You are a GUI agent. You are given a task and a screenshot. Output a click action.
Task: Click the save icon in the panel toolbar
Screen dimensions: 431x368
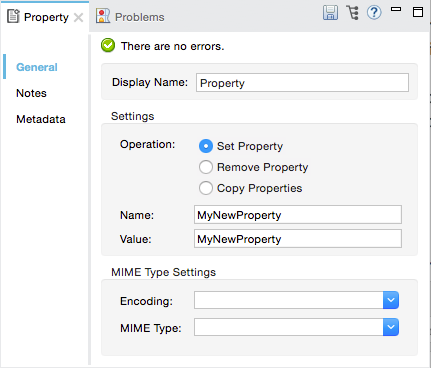[330, 13]
